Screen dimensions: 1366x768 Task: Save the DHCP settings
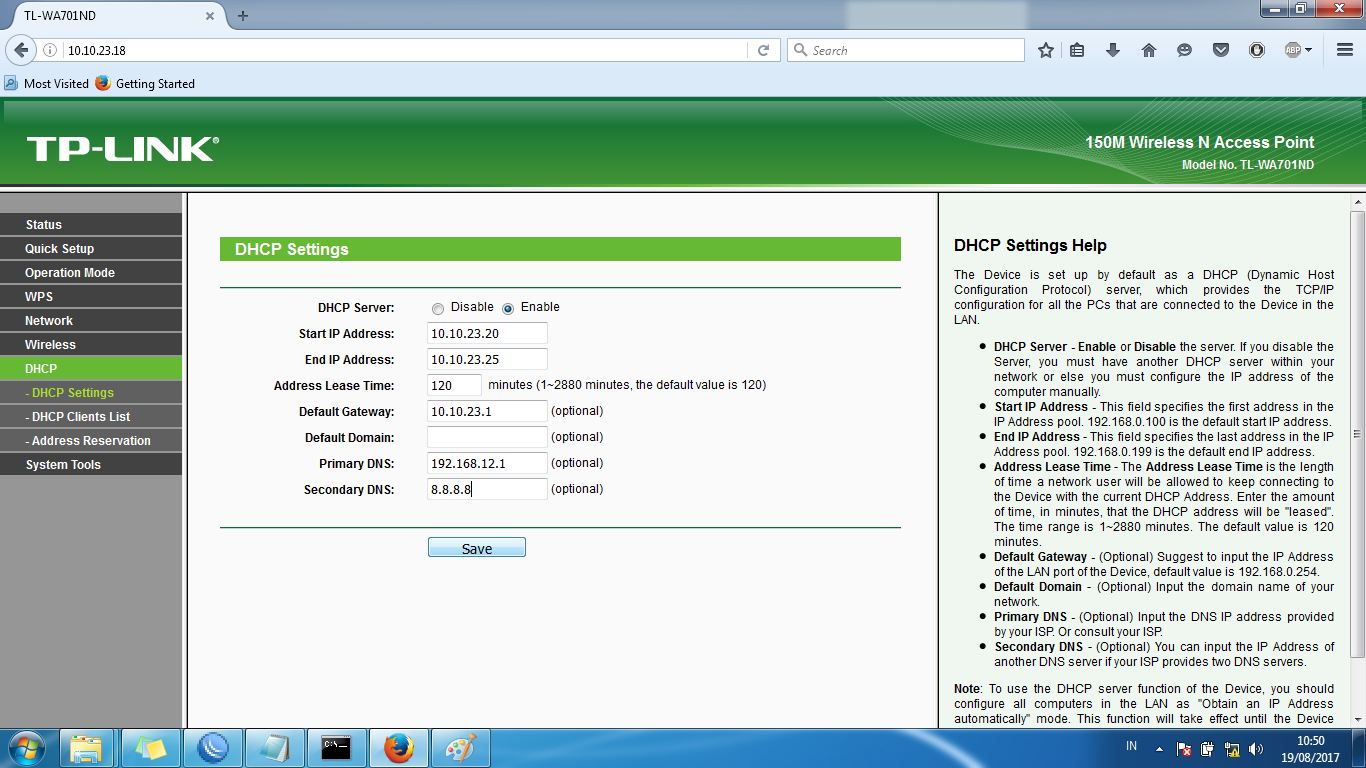477,547
